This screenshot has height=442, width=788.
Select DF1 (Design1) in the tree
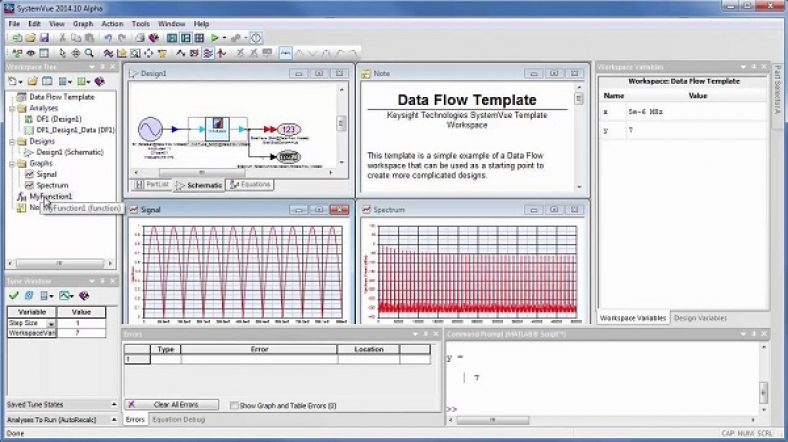(x=59, y=119)
